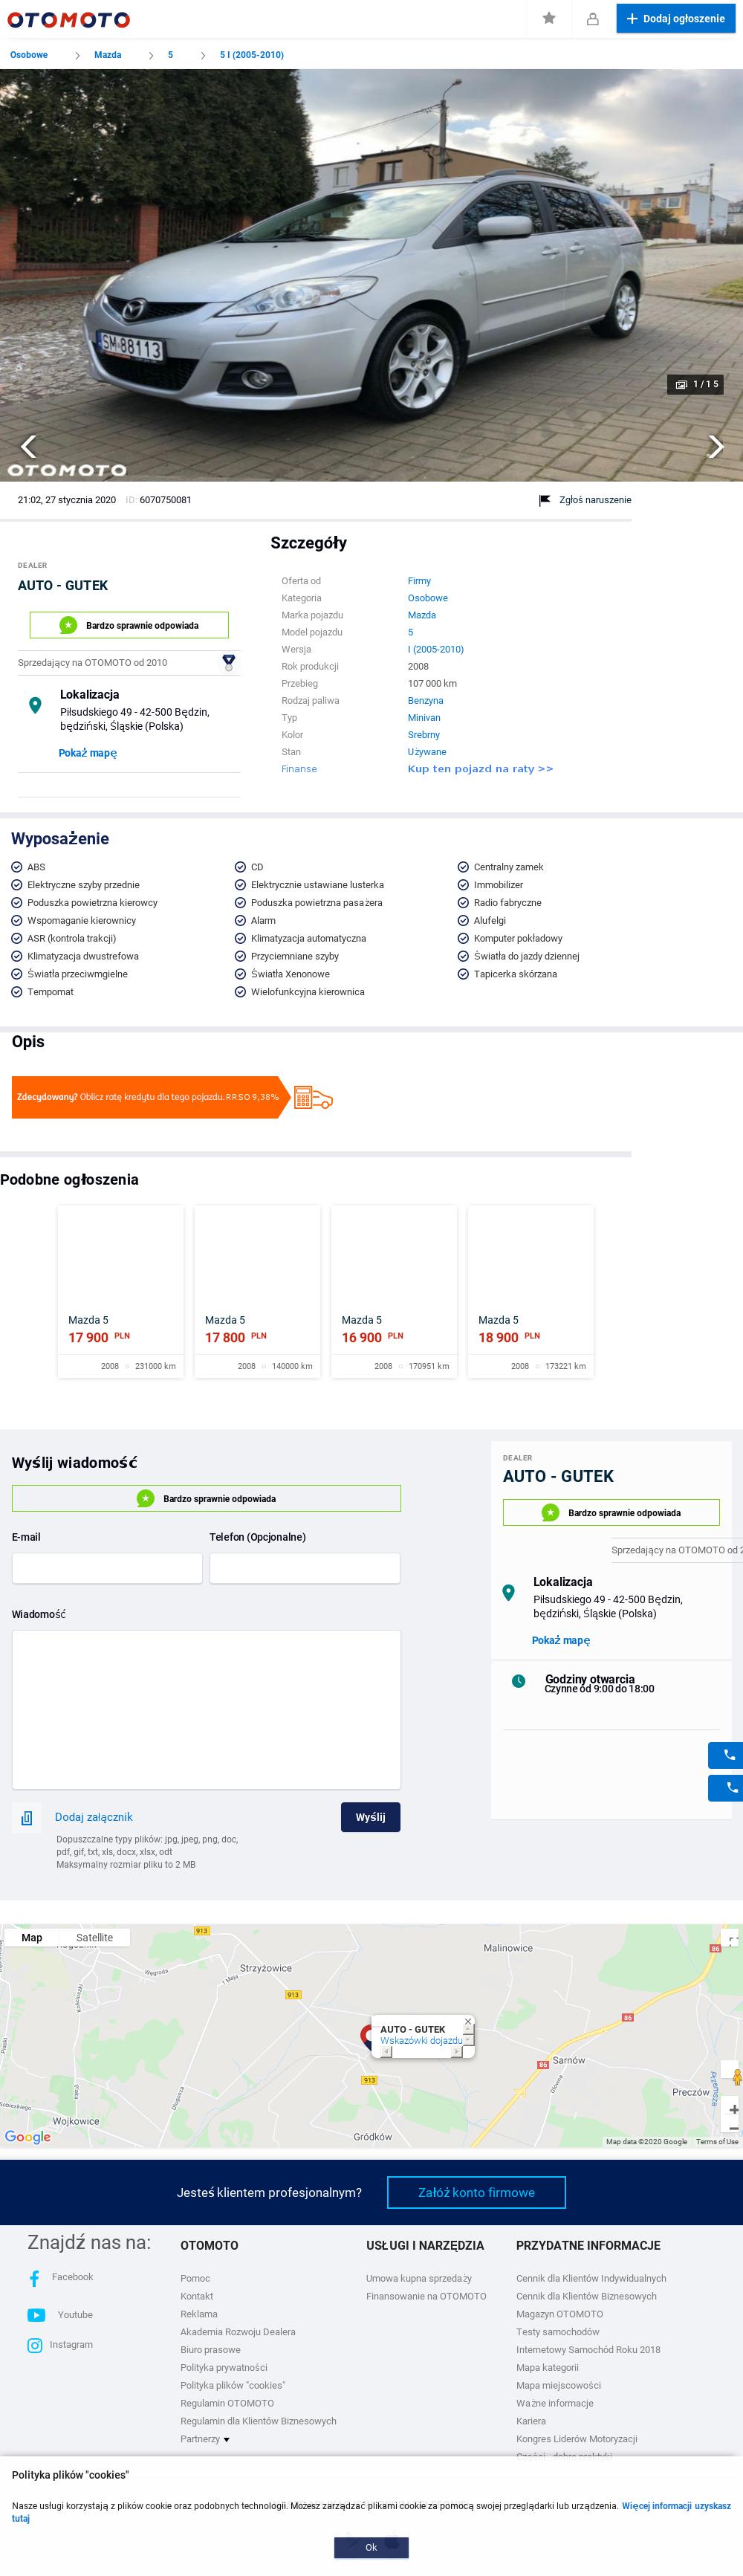Open Wskazówki dojazdu directions link
The width and height of the screenshot is (743, 2576).
(x=421, y=2040)
